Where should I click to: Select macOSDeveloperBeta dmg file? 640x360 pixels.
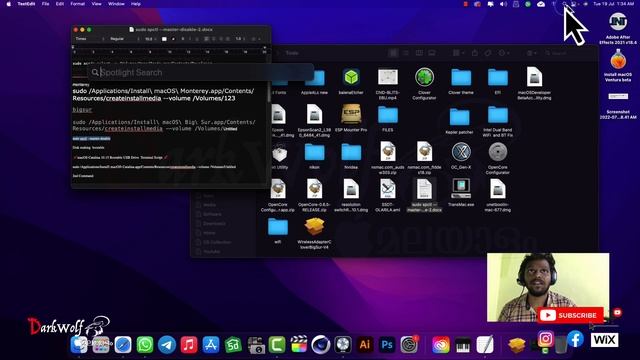[534, 77]
